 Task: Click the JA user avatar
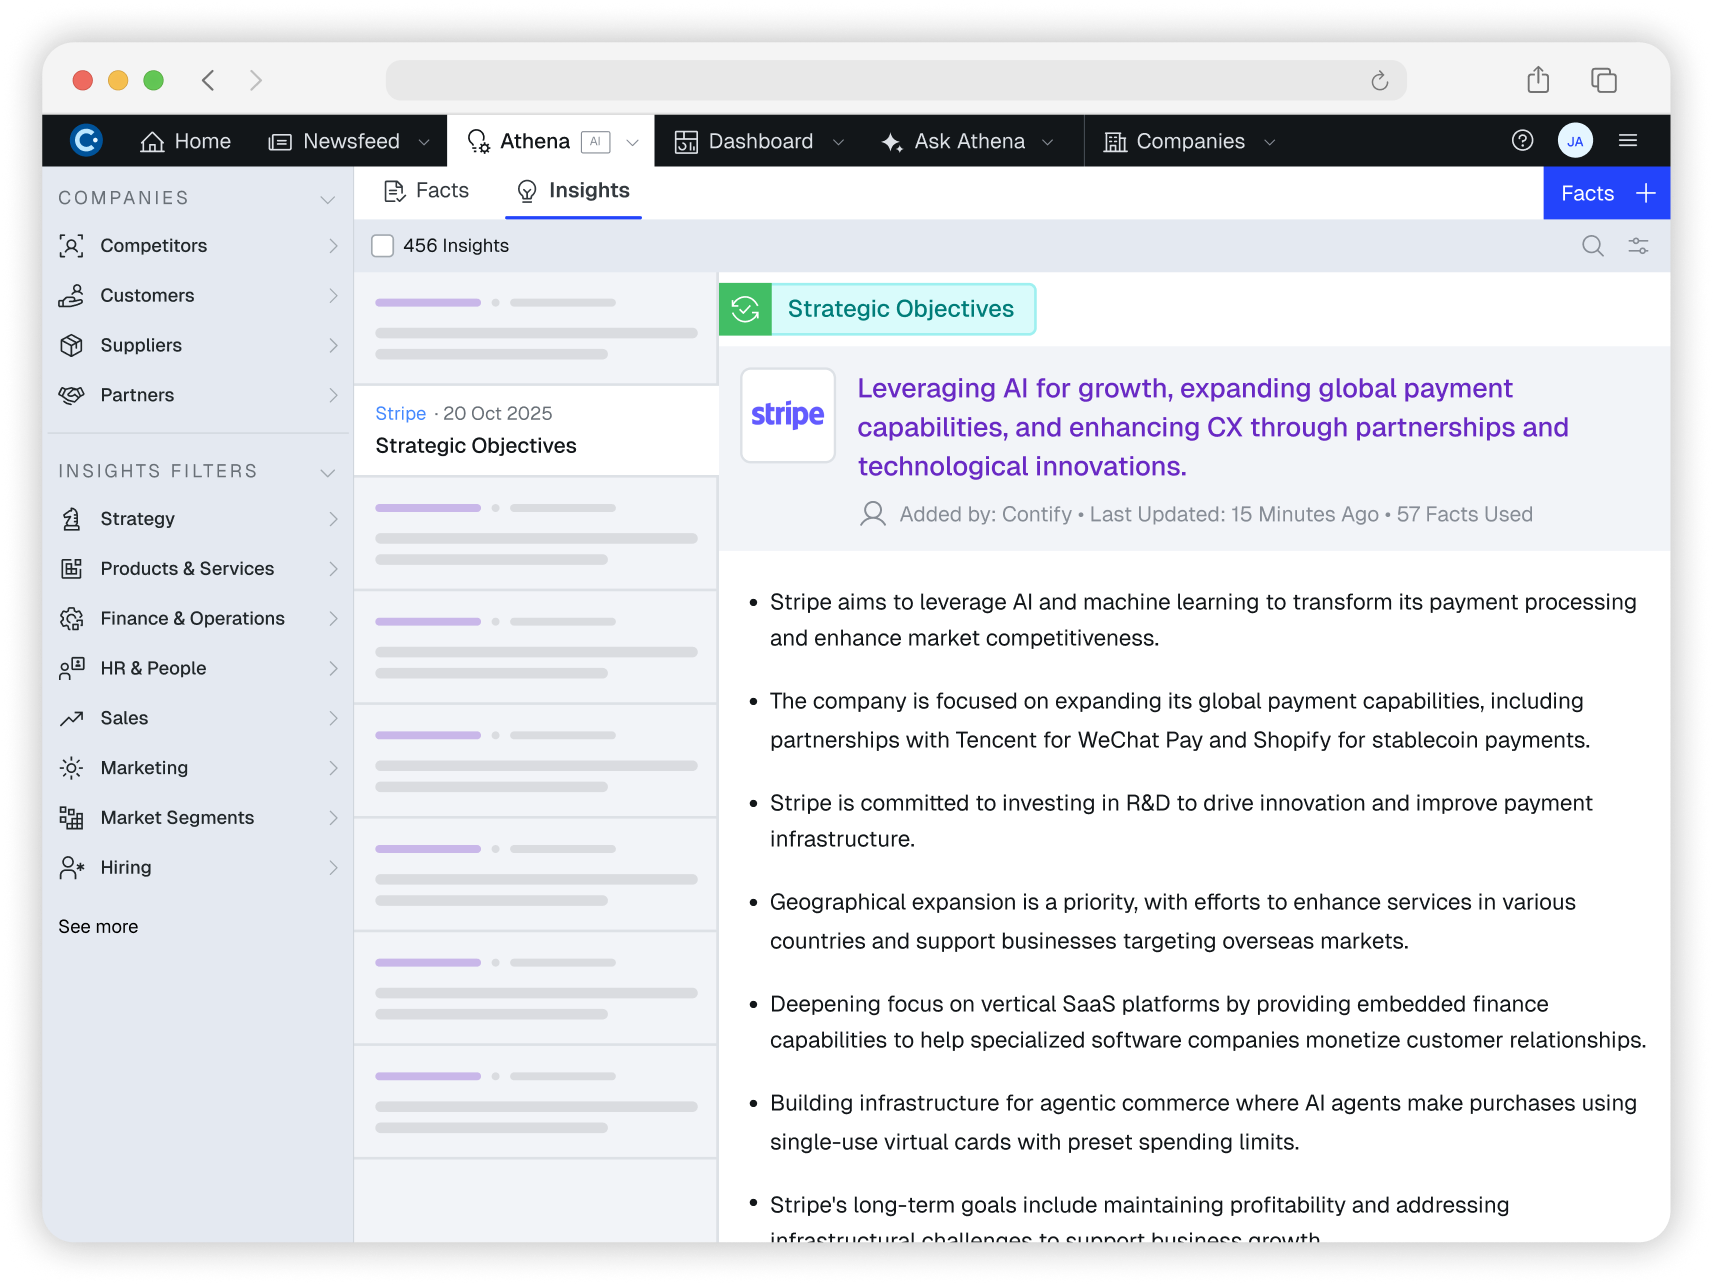(1575, 140)
